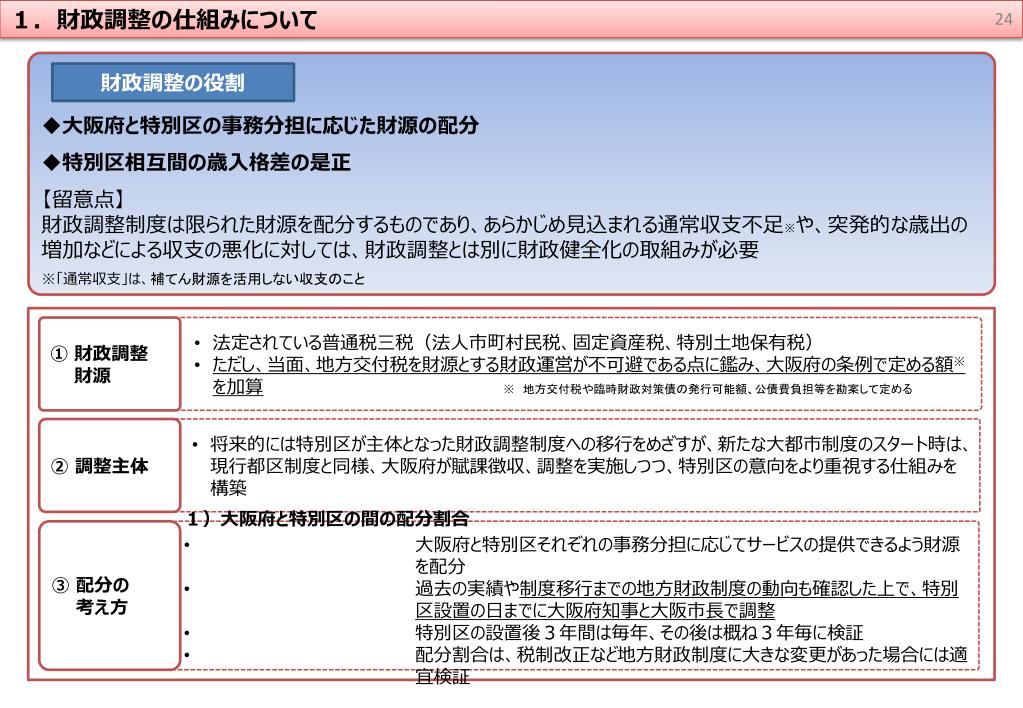Viewport: 1023px width, 708px height.
Task: Select the ① 財政調整財源 label box
Action: (x=110, y=364)
